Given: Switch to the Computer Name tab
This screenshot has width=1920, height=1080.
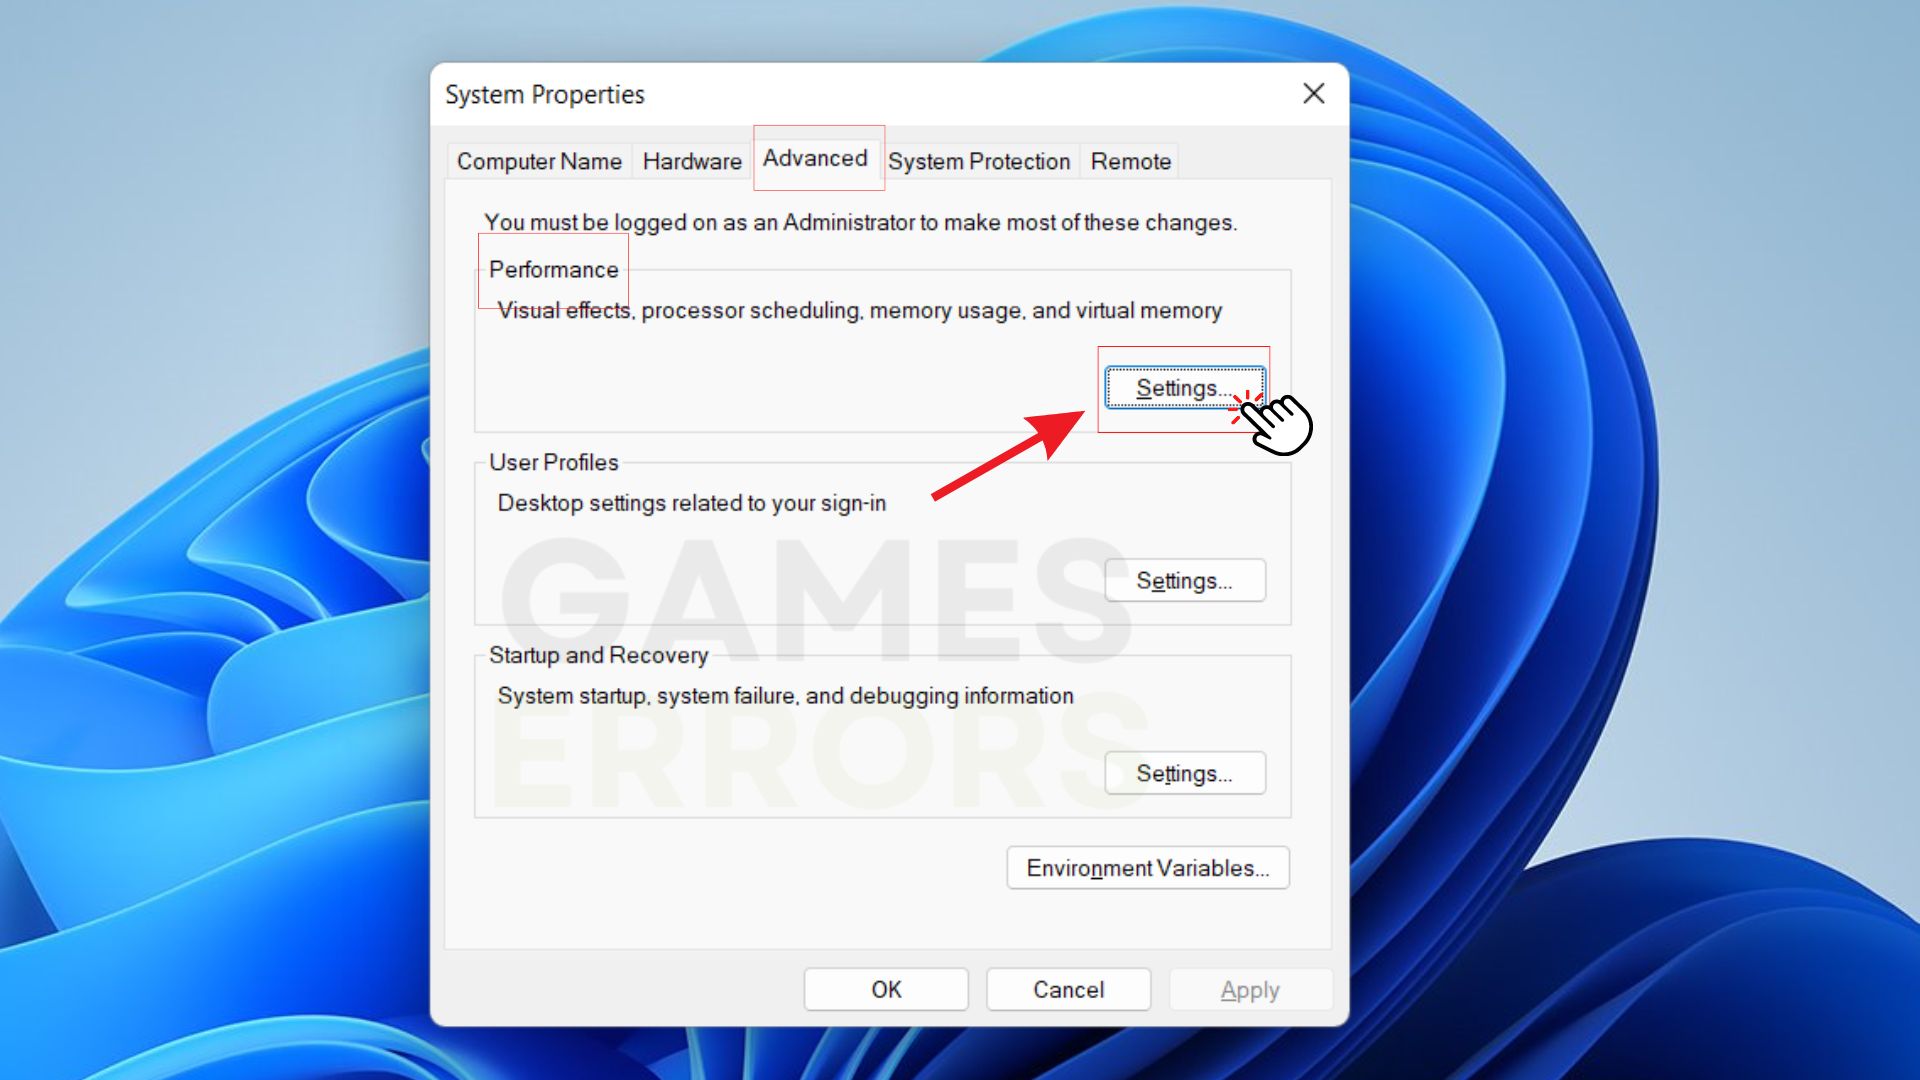Looking at the screenshot, I should click(539, 161).
